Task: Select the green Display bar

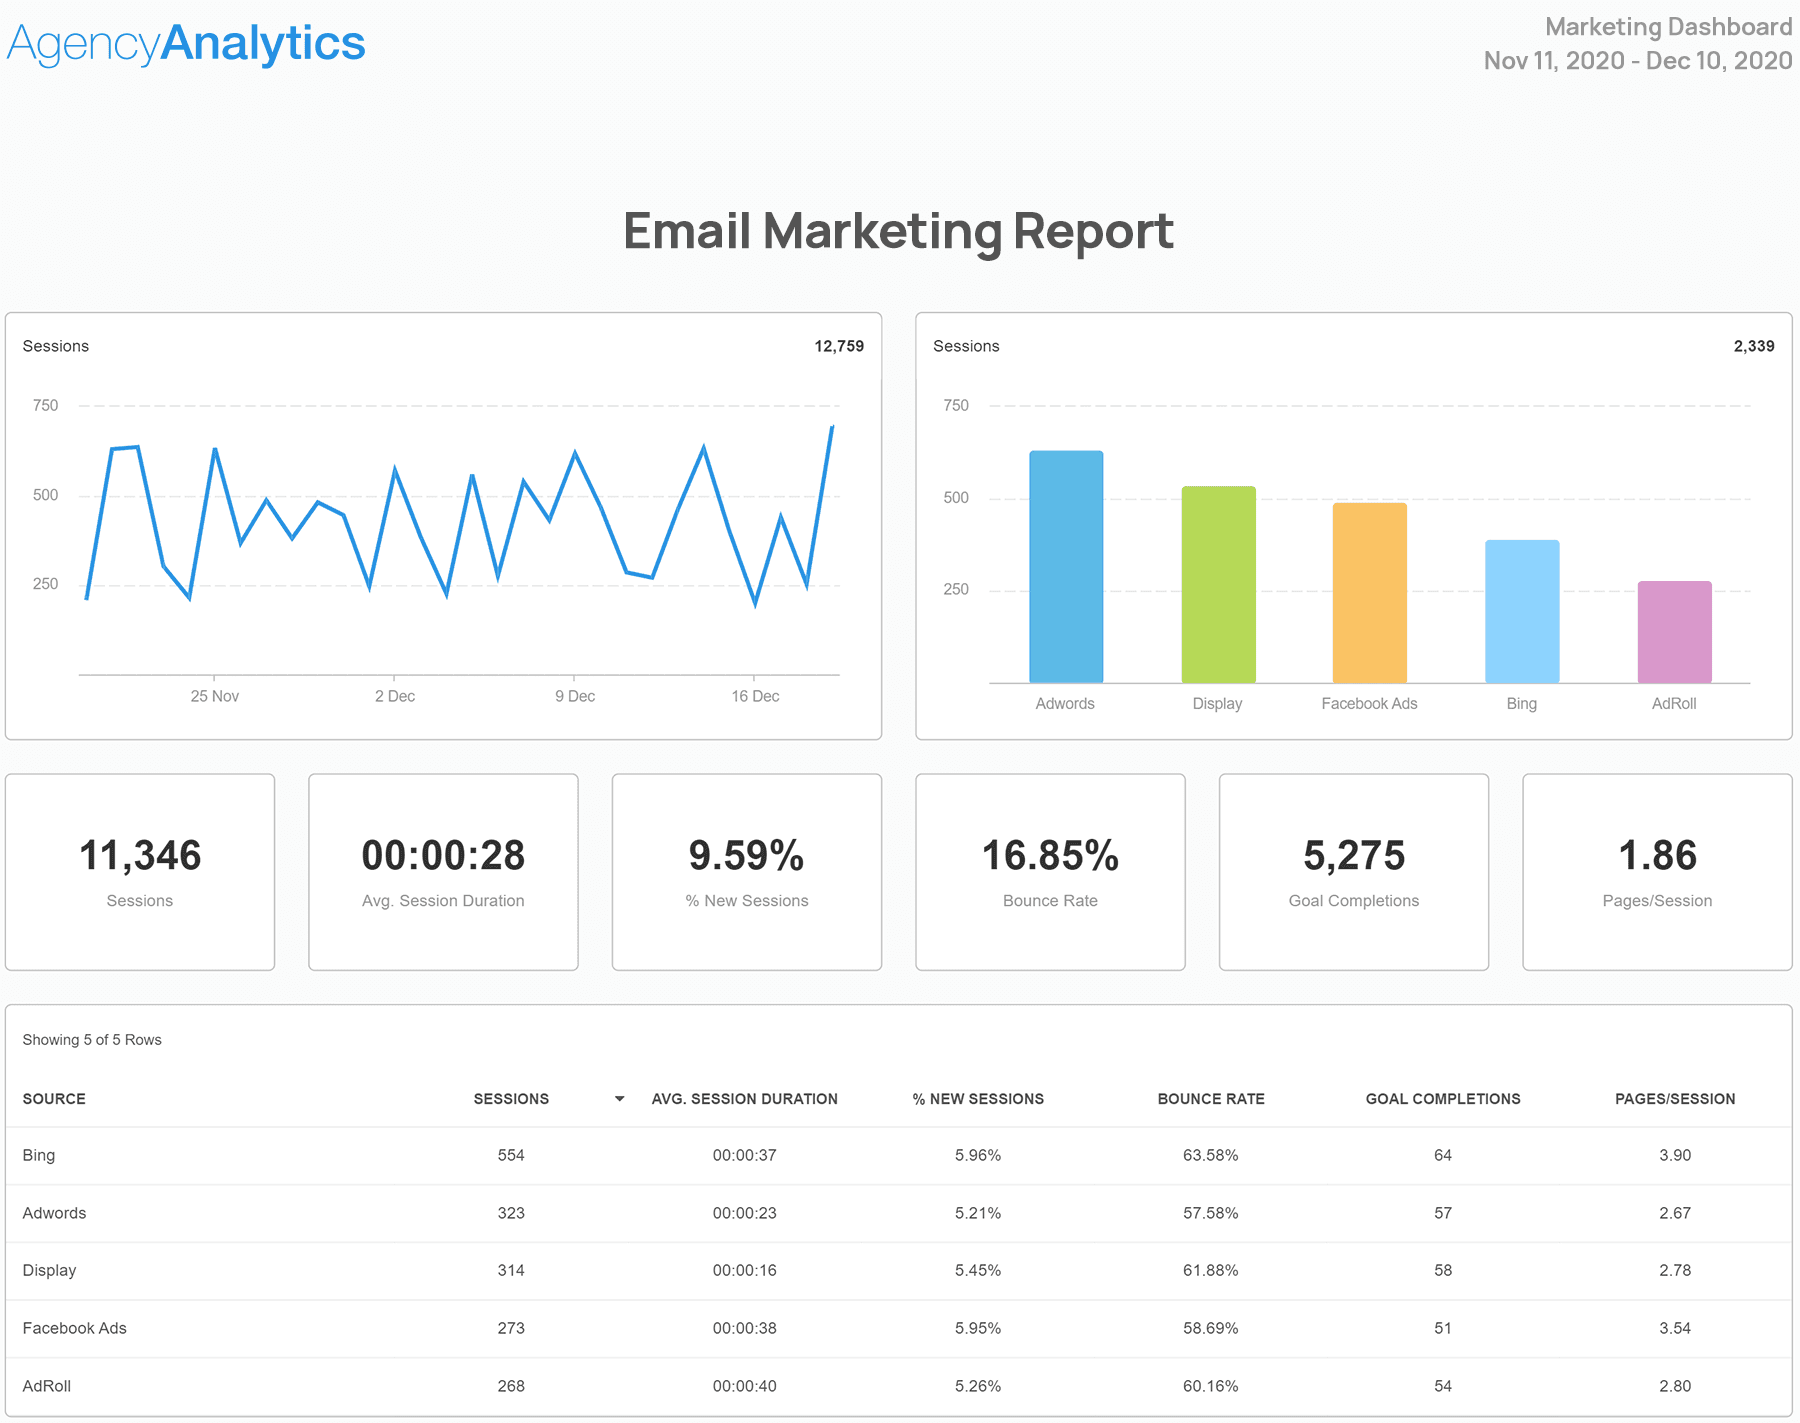Action: click(x=1218, y=585)
